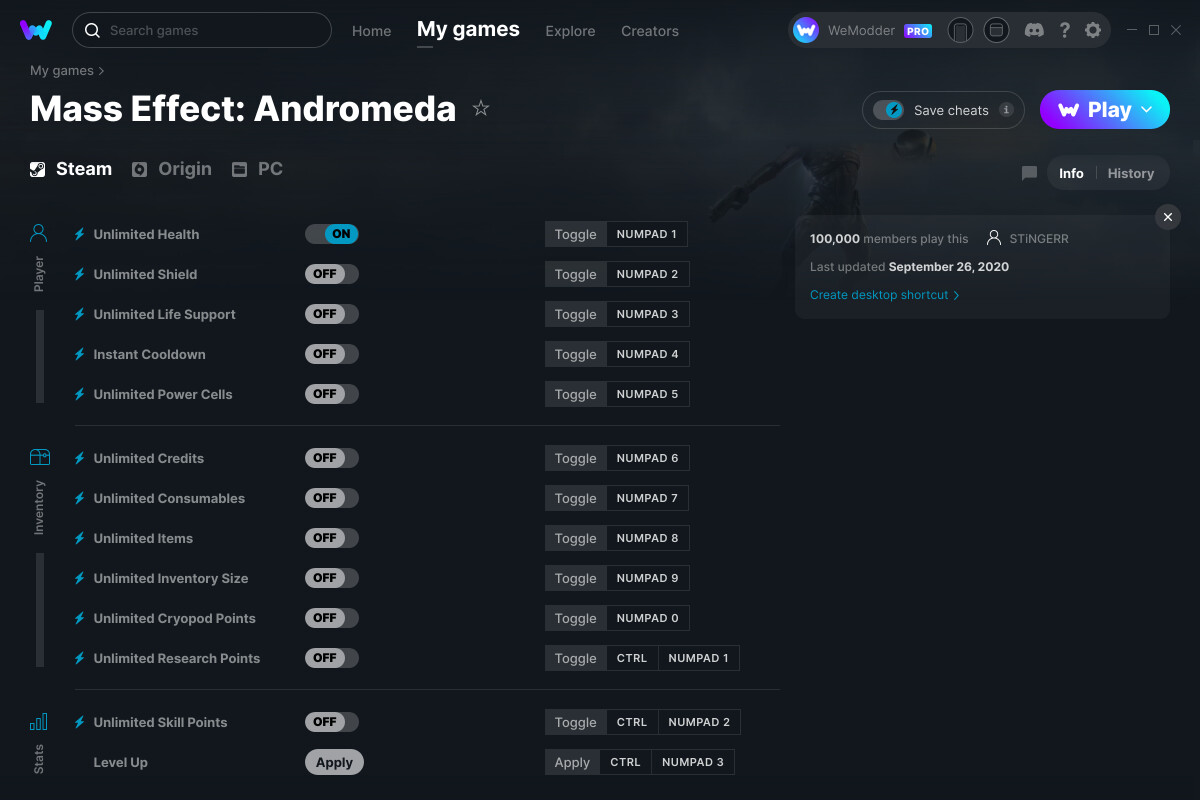
Task: Open the My games tab
Action: [468, 29]
